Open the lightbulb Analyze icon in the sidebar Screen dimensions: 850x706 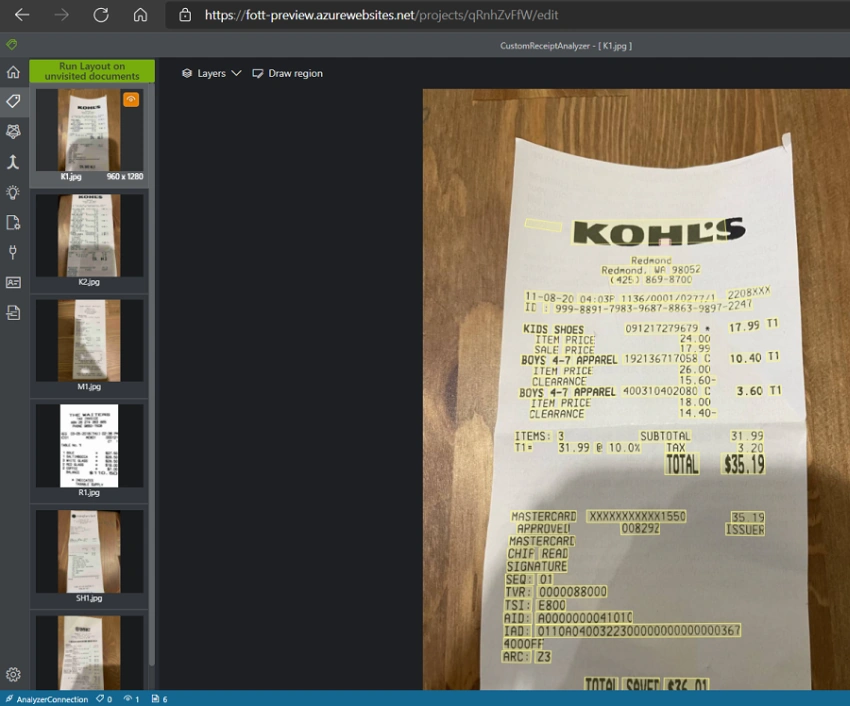coord(13,192)
